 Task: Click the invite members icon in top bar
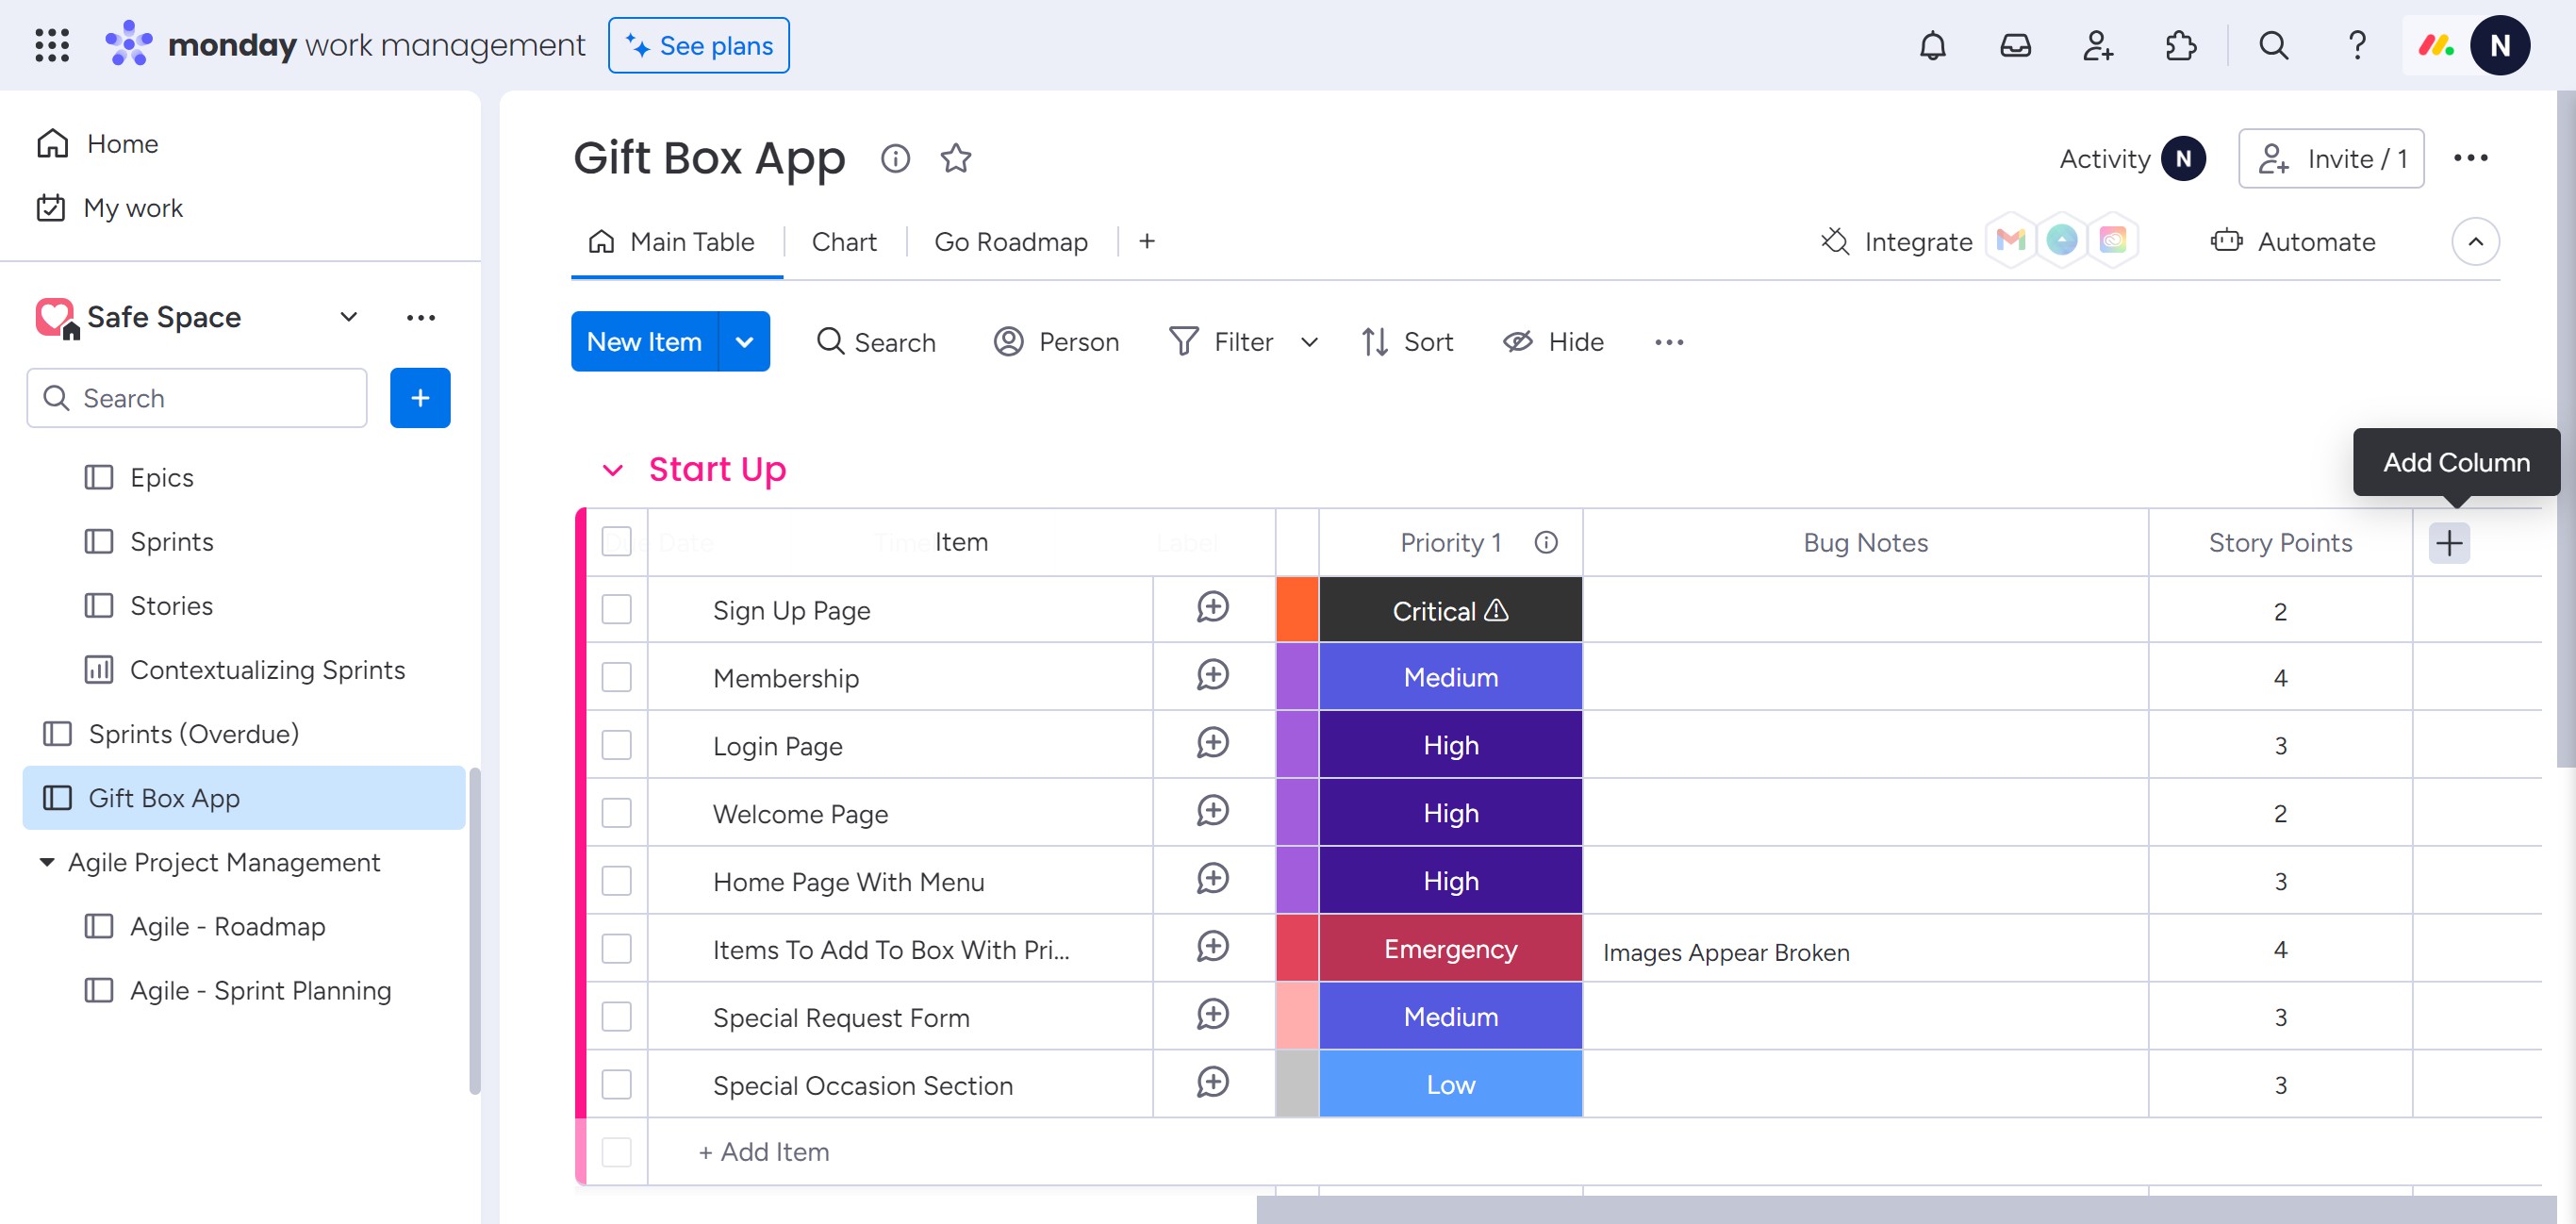pos(2097,45)
